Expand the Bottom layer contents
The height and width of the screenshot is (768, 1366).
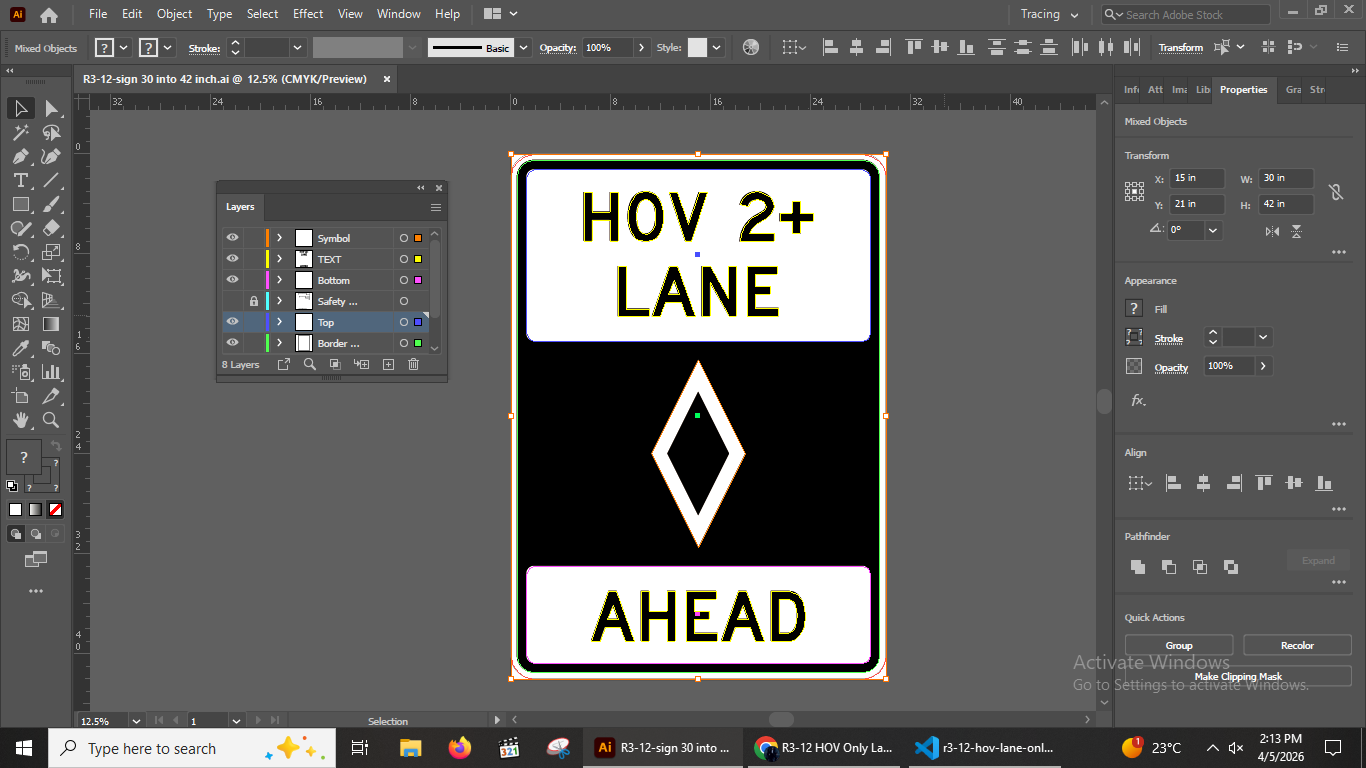click(x=279, y=279)
